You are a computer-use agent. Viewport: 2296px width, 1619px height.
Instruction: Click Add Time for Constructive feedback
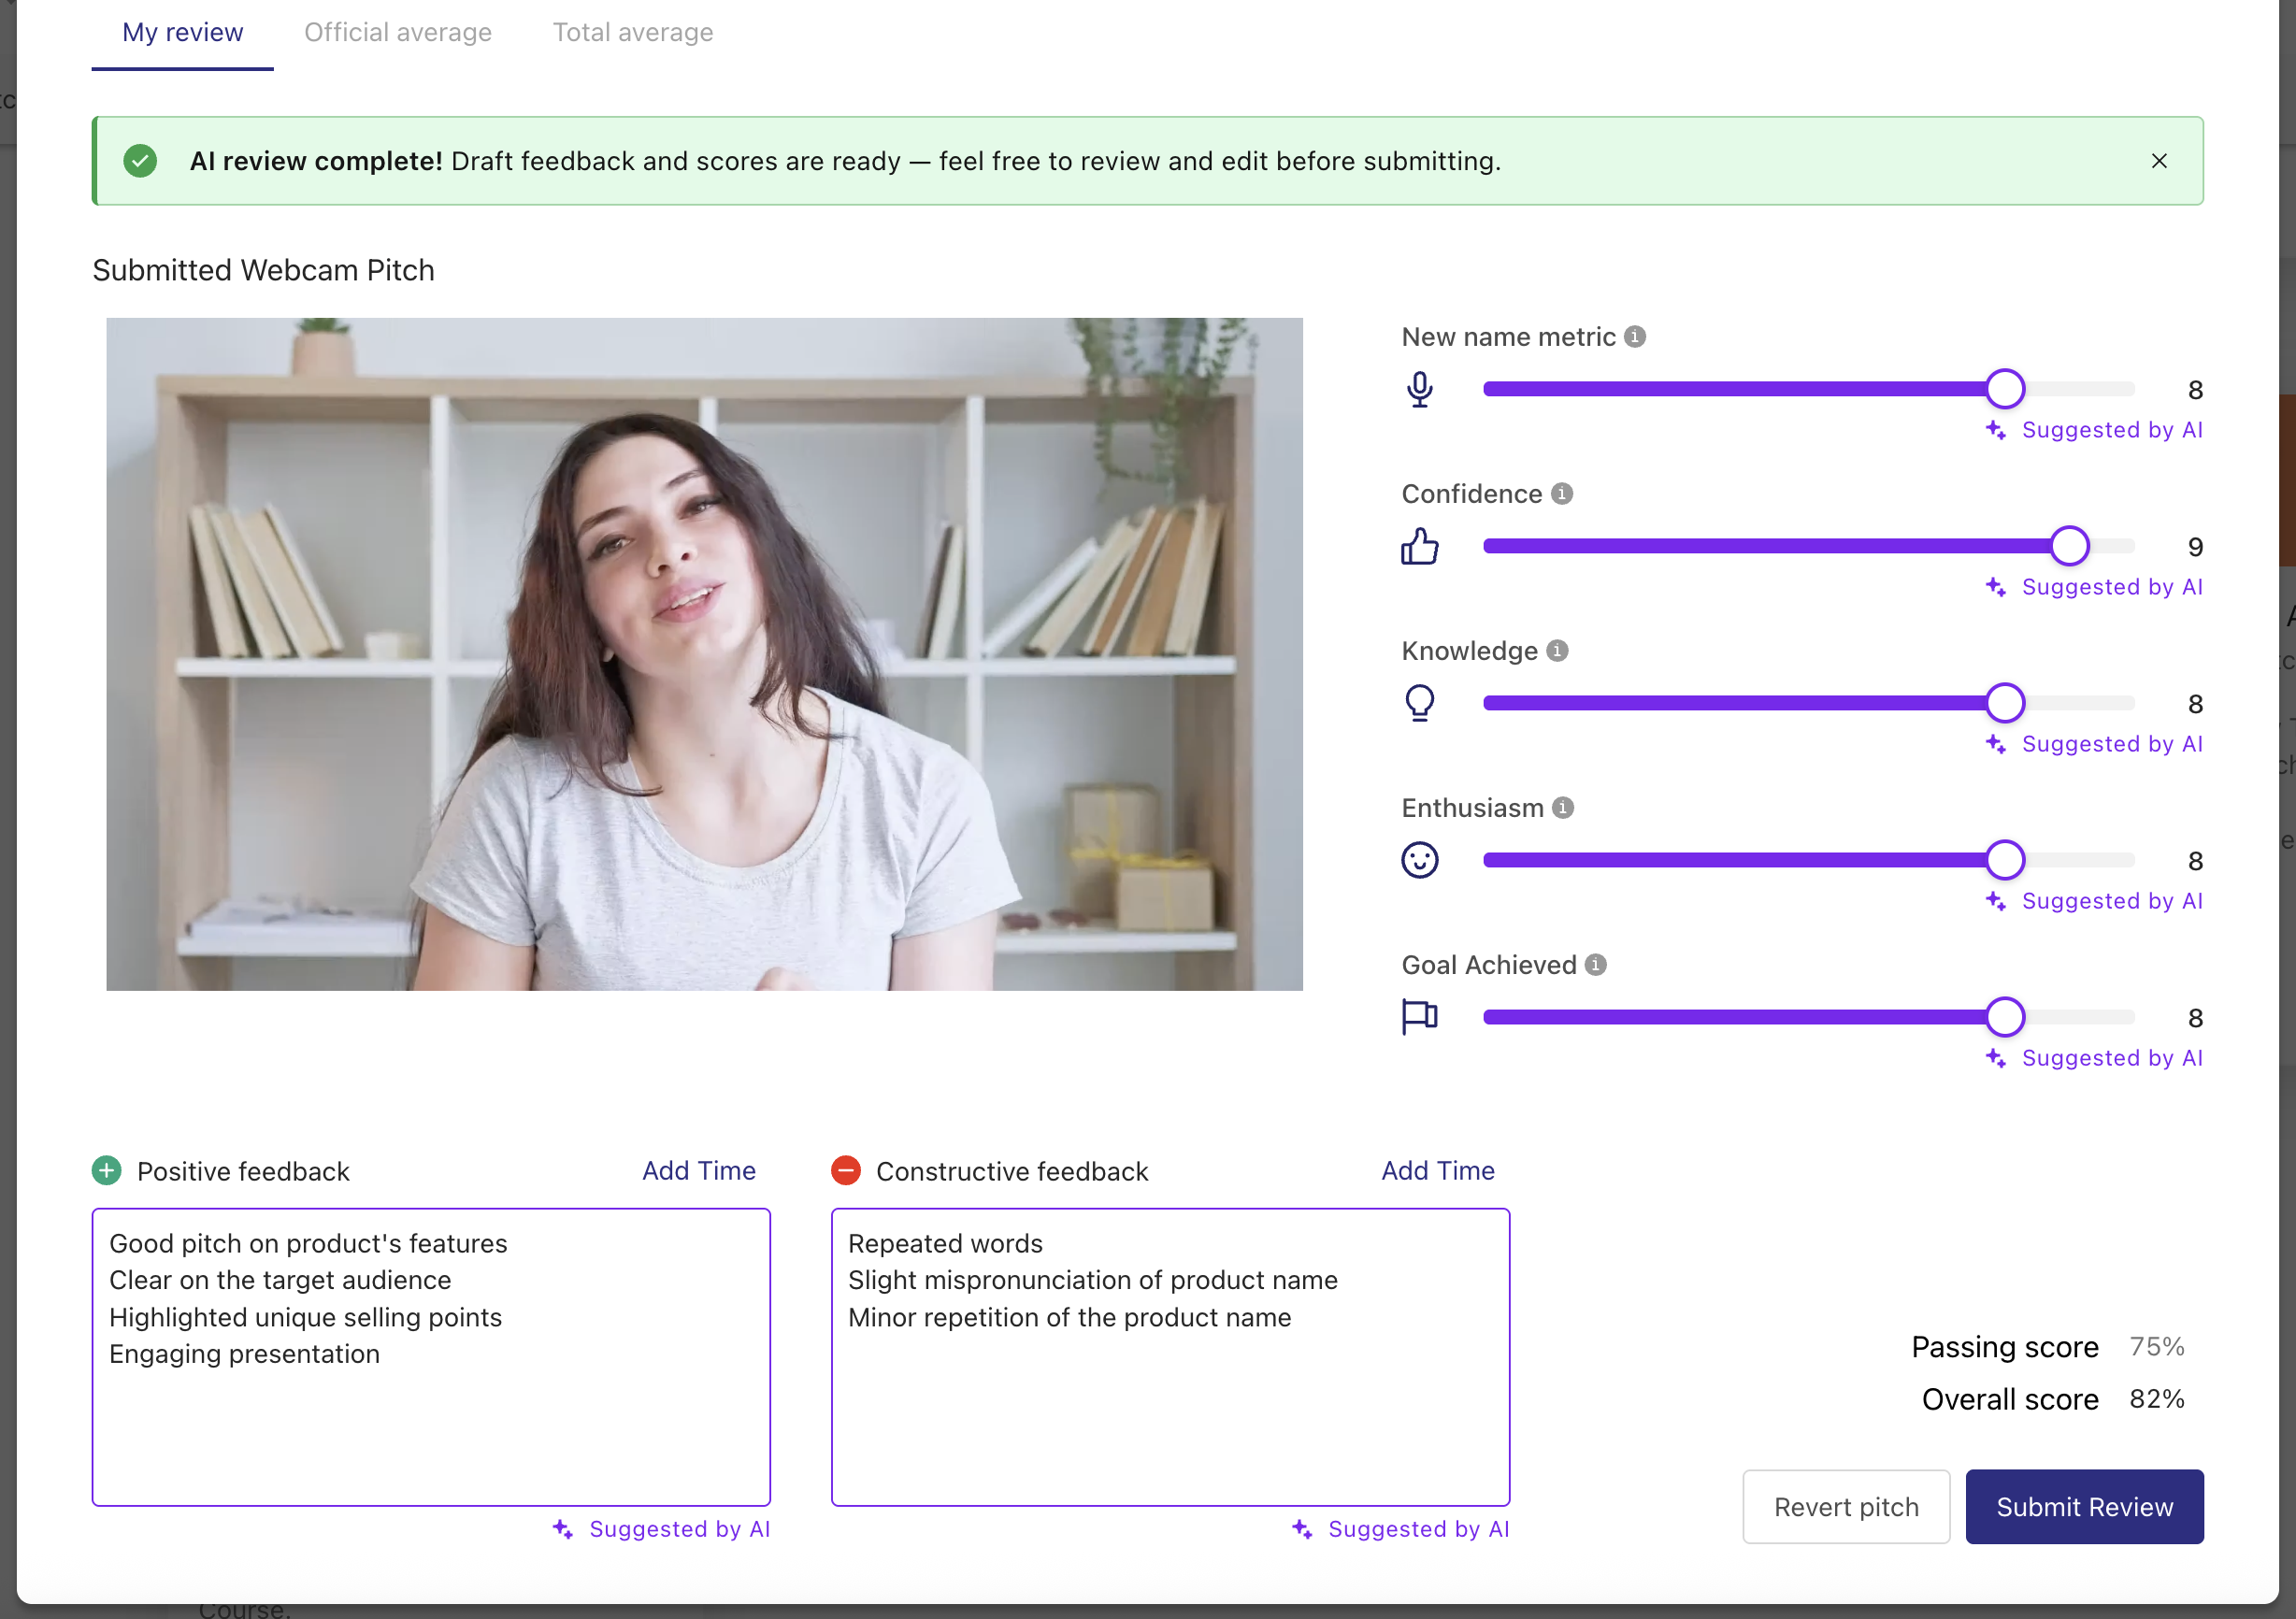[x=1437, y=1171]
